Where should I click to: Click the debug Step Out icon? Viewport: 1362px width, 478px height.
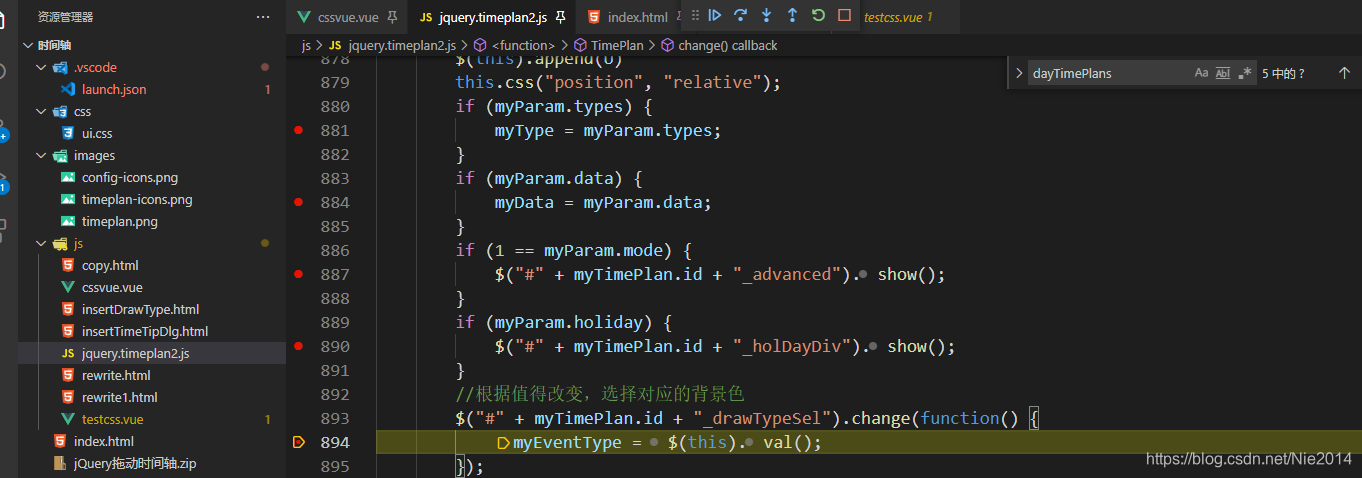click(x=793, y=15)
